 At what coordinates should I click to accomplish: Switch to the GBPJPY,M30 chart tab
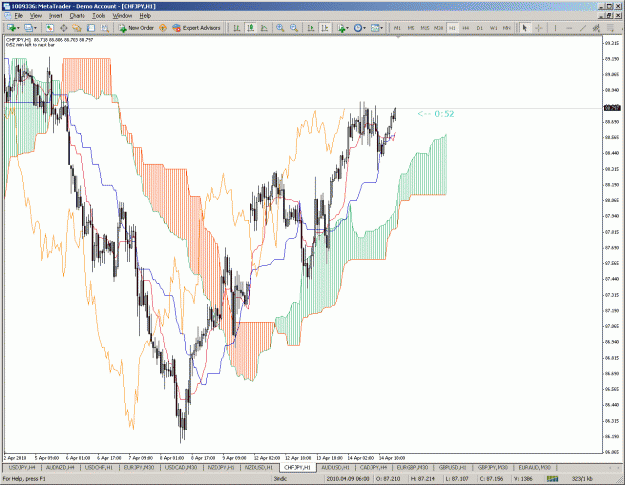click(493, 467)
